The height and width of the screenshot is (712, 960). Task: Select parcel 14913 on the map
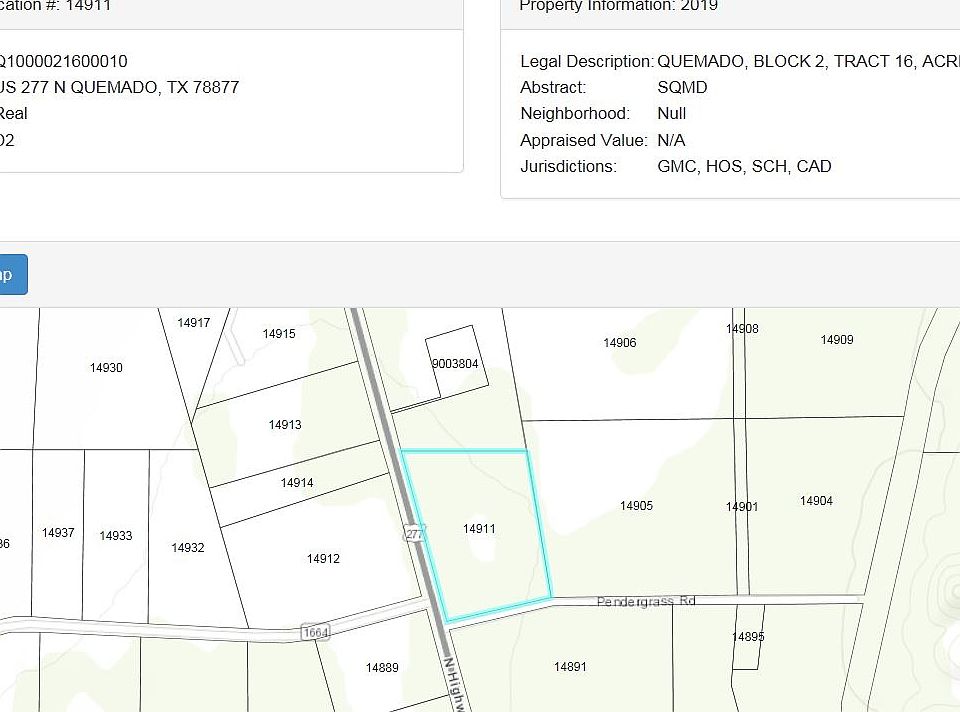pos(285,424)
